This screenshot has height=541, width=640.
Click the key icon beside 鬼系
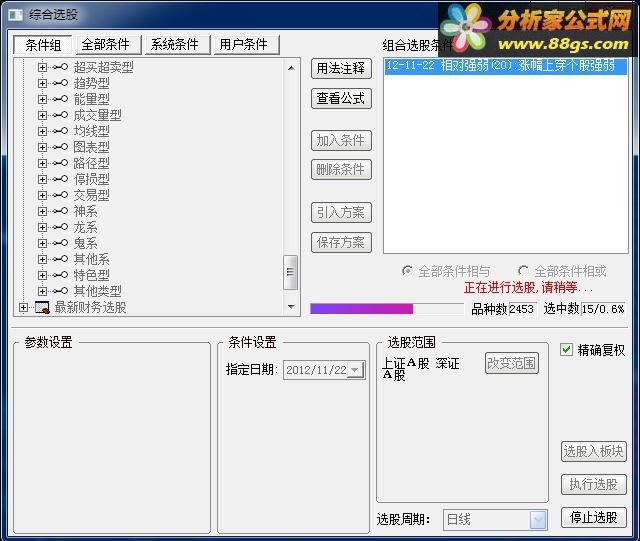click(x=60, y=243)
